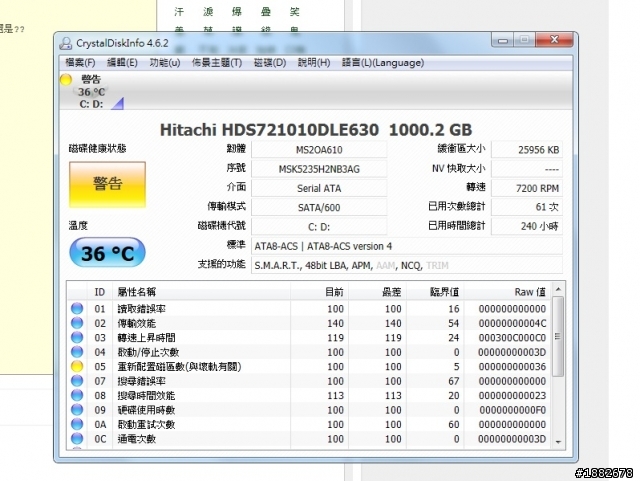Close the CrystalDiskInfo window

coord(554,40)
